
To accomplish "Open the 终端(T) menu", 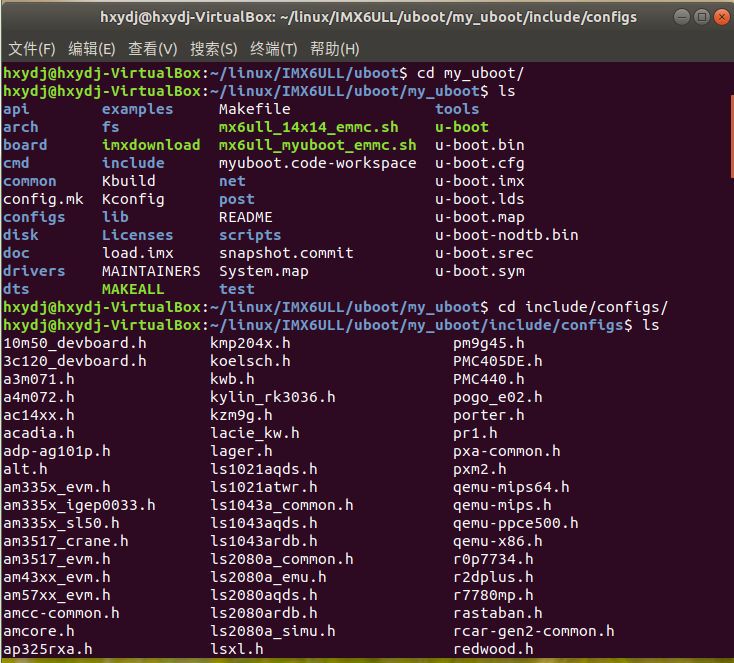I will click(273, 49).
